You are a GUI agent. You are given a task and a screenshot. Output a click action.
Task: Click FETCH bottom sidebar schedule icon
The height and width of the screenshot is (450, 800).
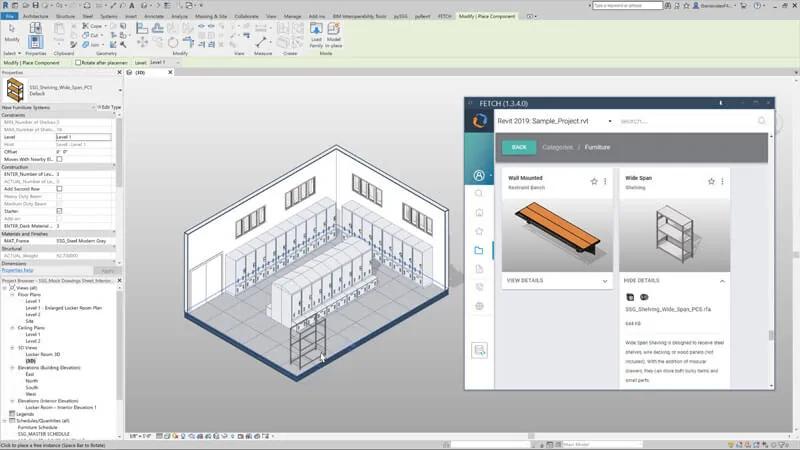479,350
